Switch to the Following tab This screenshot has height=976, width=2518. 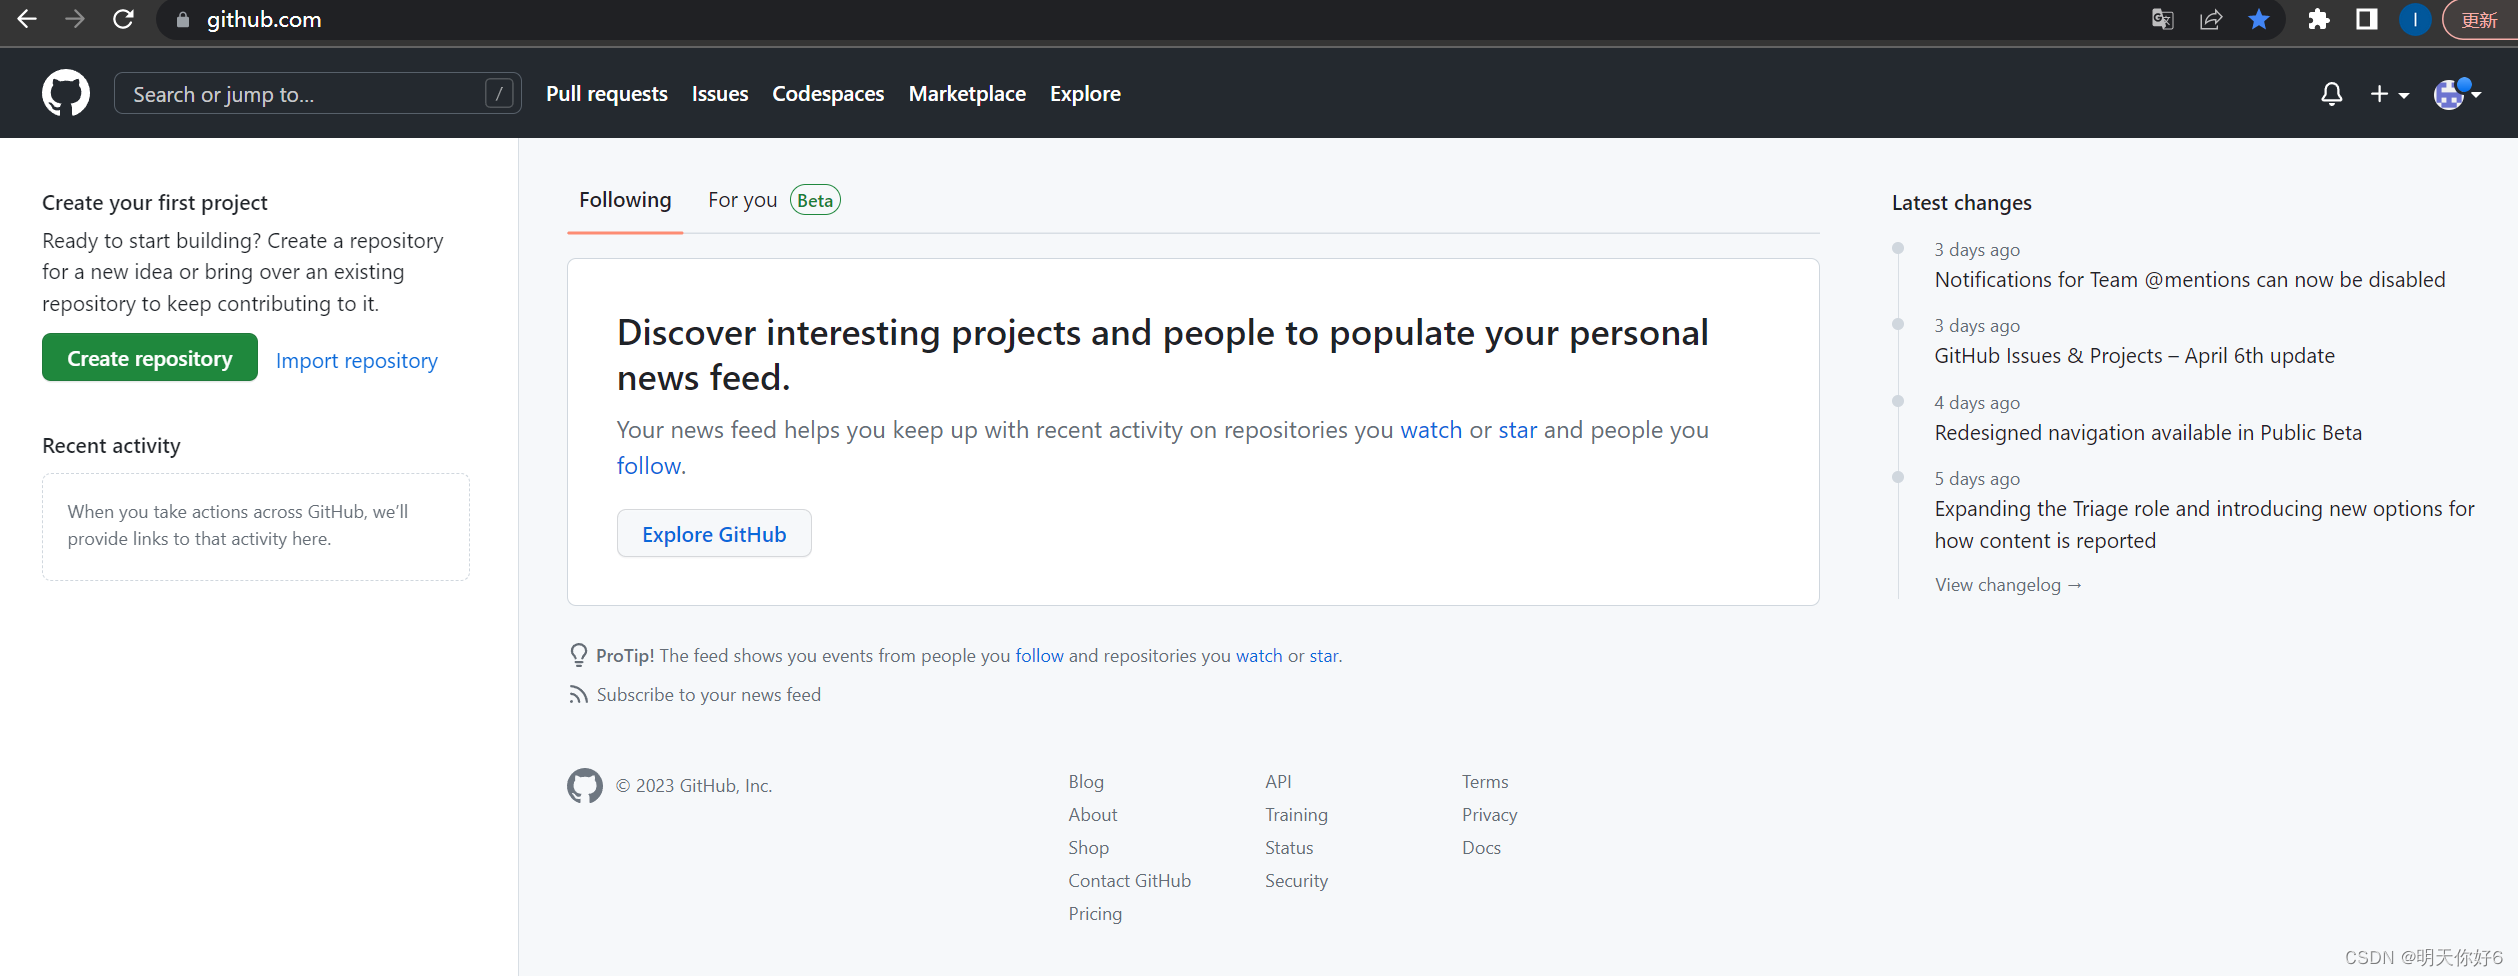625,200
